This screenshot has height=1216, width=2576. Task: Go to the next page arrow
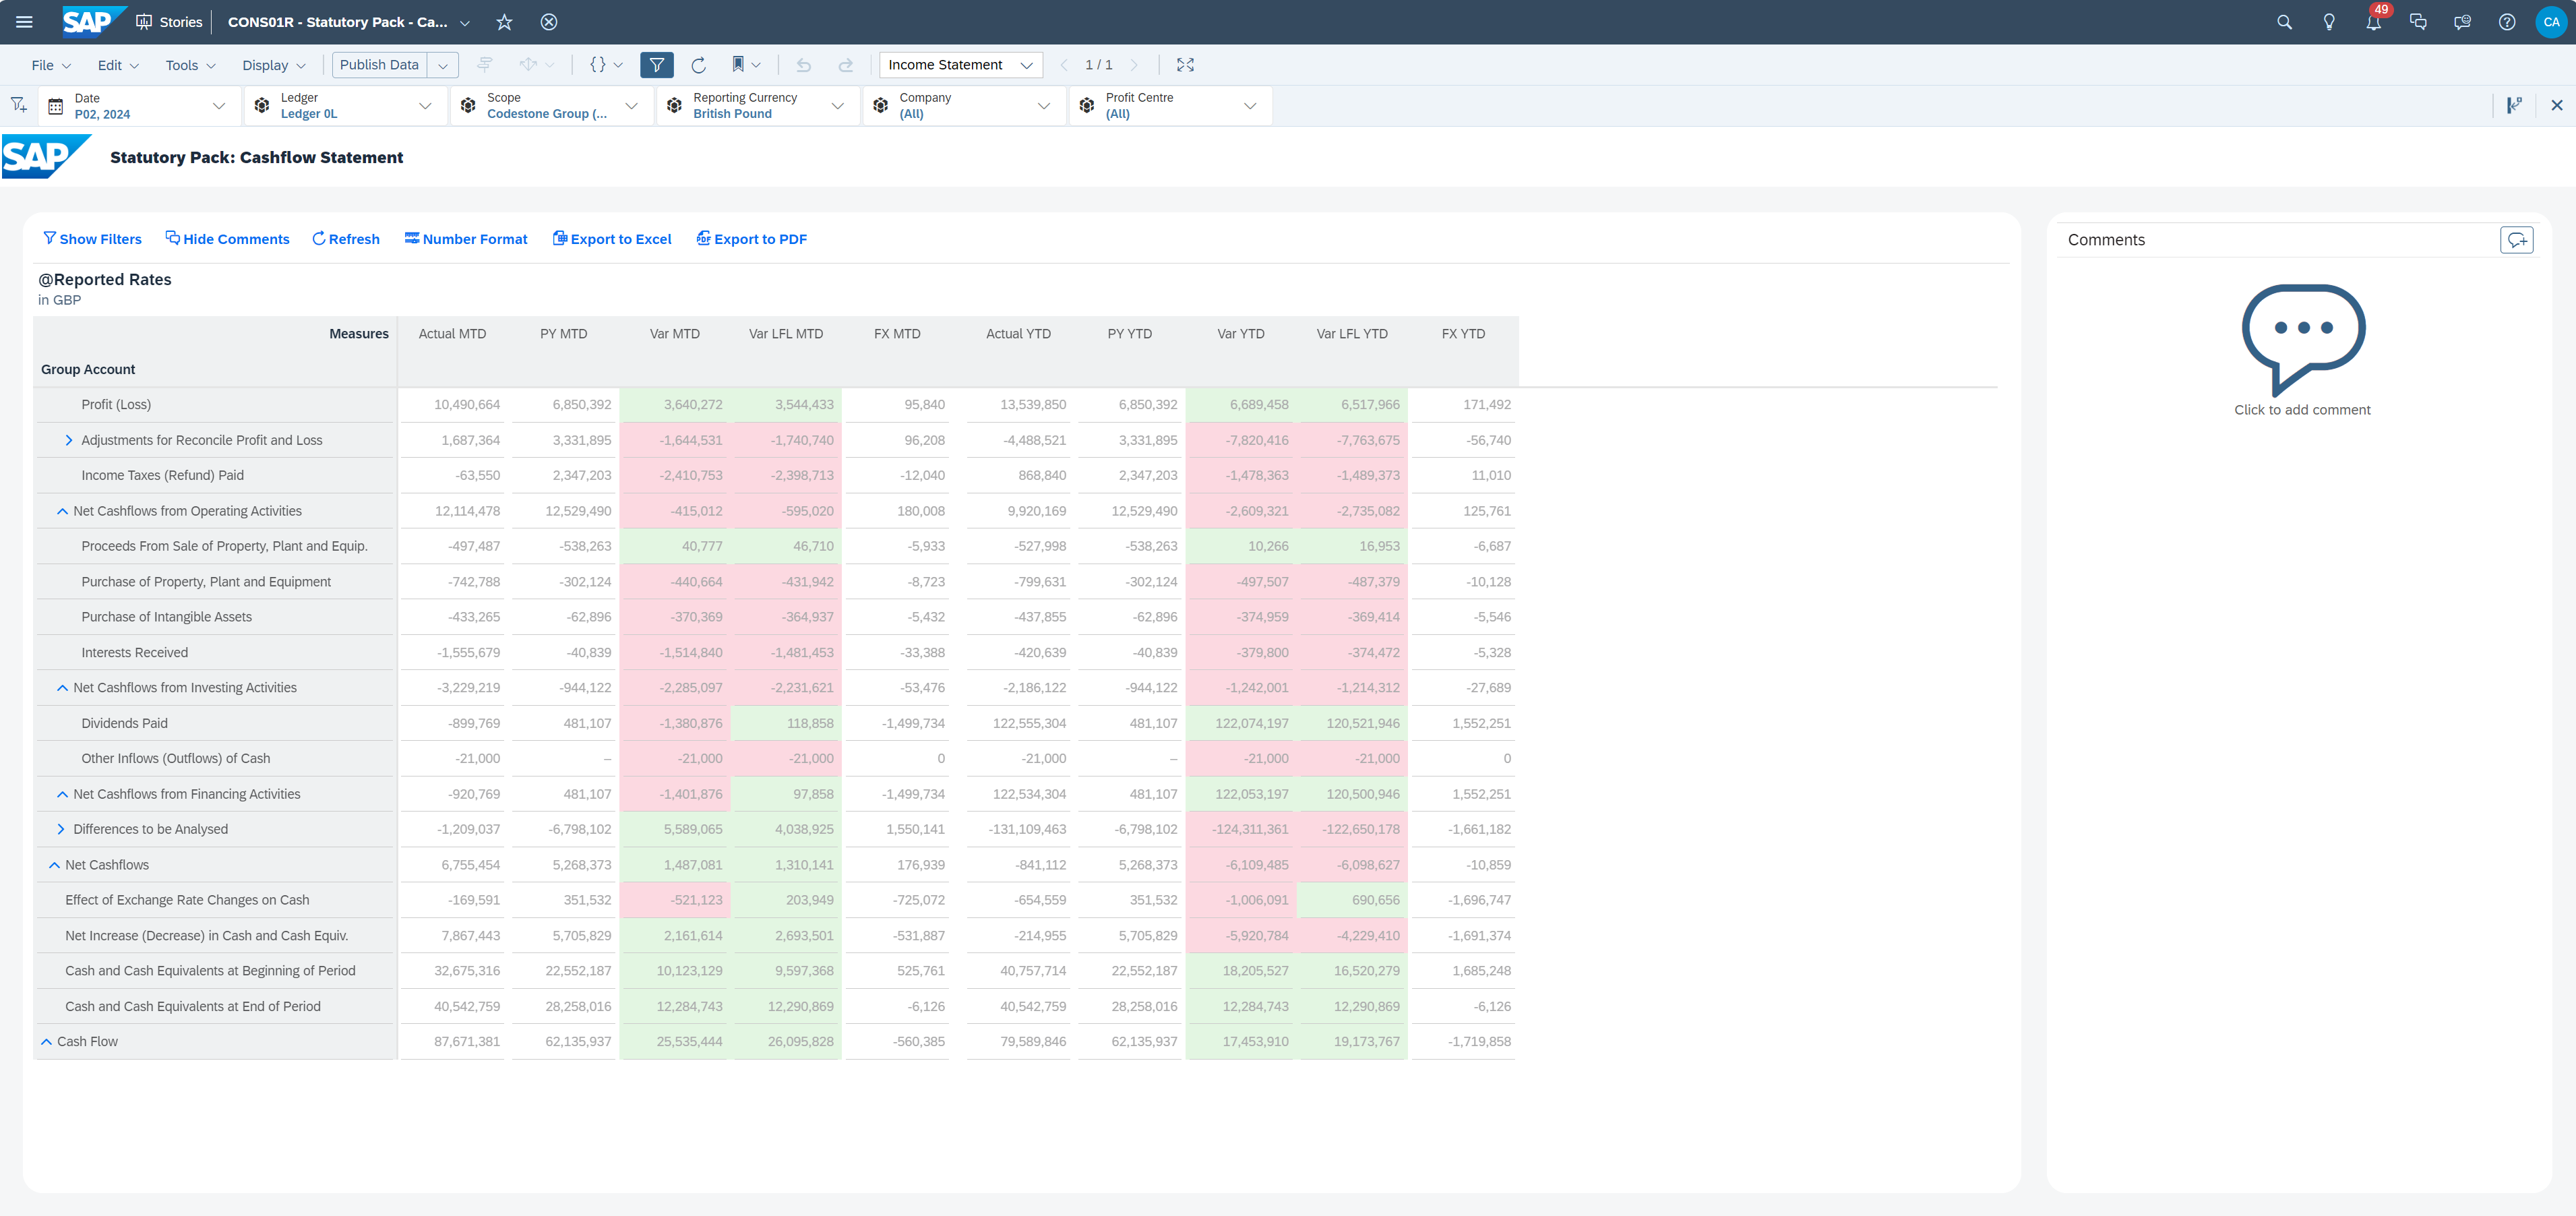tap(1134, 65)
